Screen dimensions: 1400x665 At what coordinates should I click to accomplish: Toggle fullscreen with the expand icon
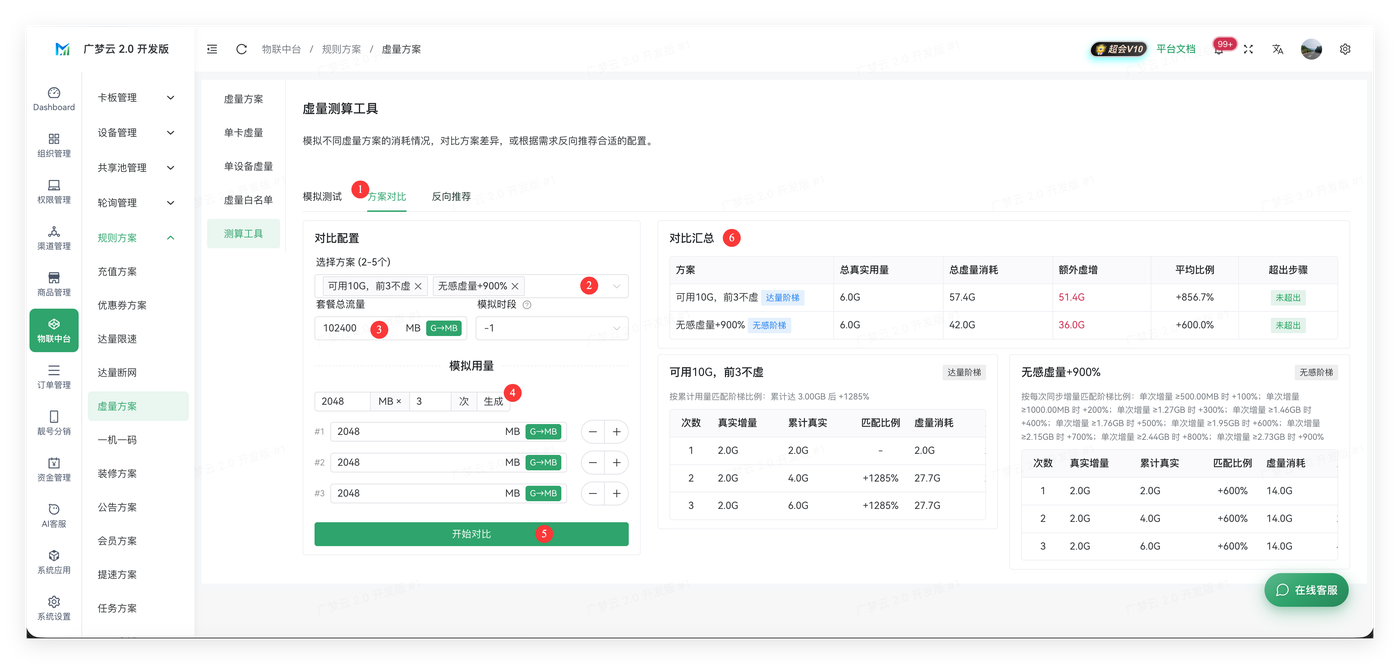[x=1248, y=49]
